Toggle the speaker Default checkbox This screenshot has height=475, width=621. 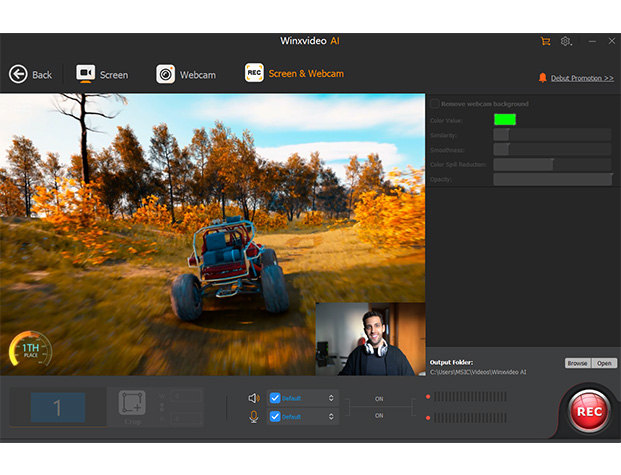[x=275, y=398]
